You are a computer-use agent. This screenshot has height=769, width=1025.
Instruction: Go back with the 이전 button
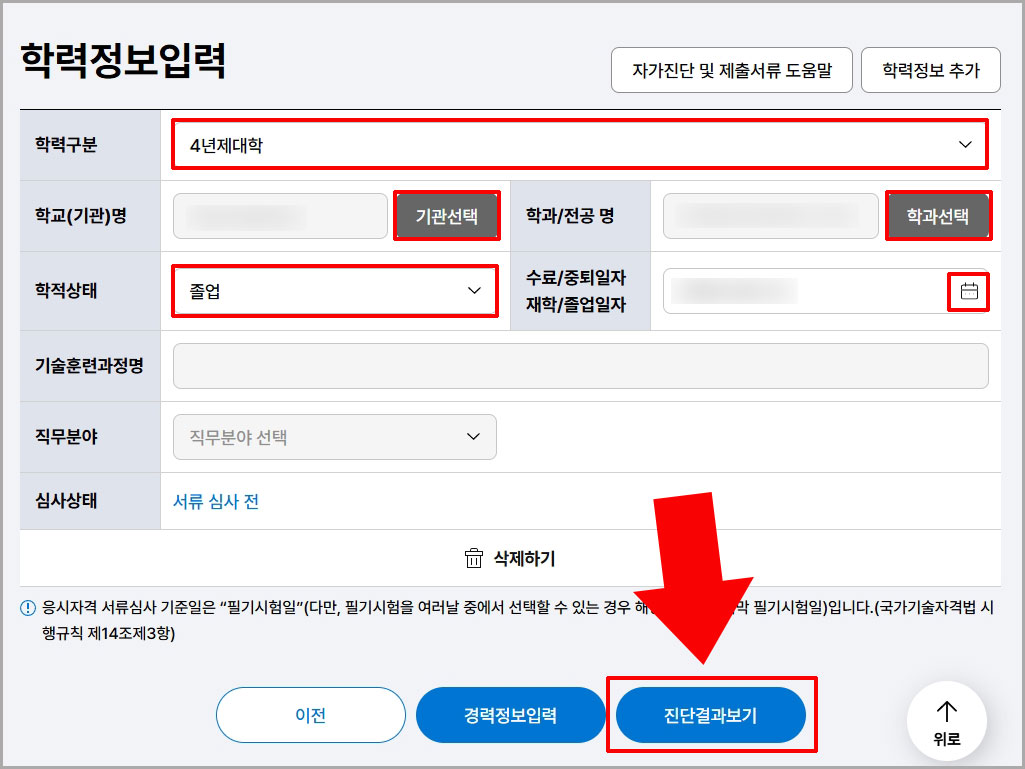click(310, 715)
